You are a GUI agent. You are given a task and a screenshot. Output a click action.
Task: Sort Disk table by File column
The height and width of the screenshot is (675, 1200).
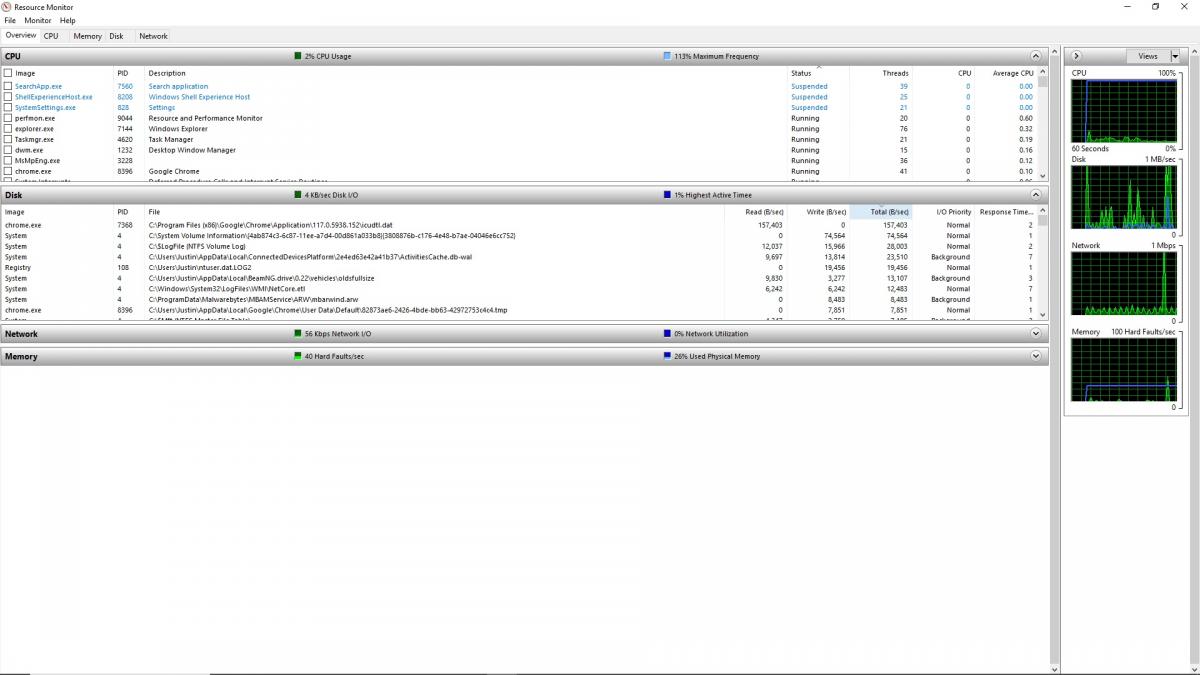click(x=435, y=212)
